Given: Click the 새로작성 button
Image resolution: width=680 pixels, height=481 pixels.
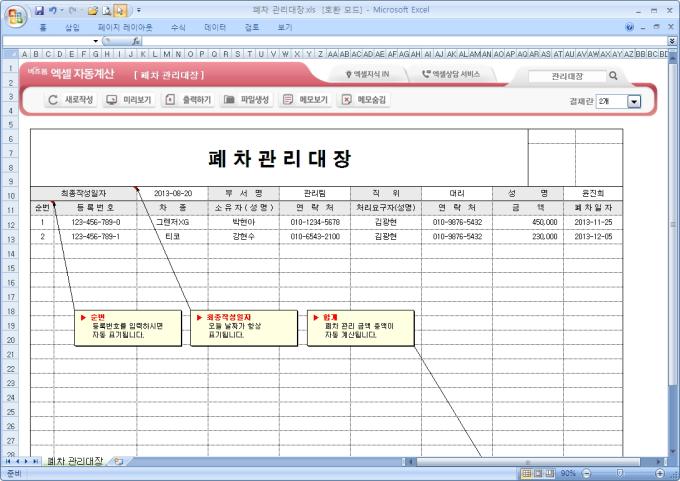Looking at the screenshot, I should (x=71, y=100).
